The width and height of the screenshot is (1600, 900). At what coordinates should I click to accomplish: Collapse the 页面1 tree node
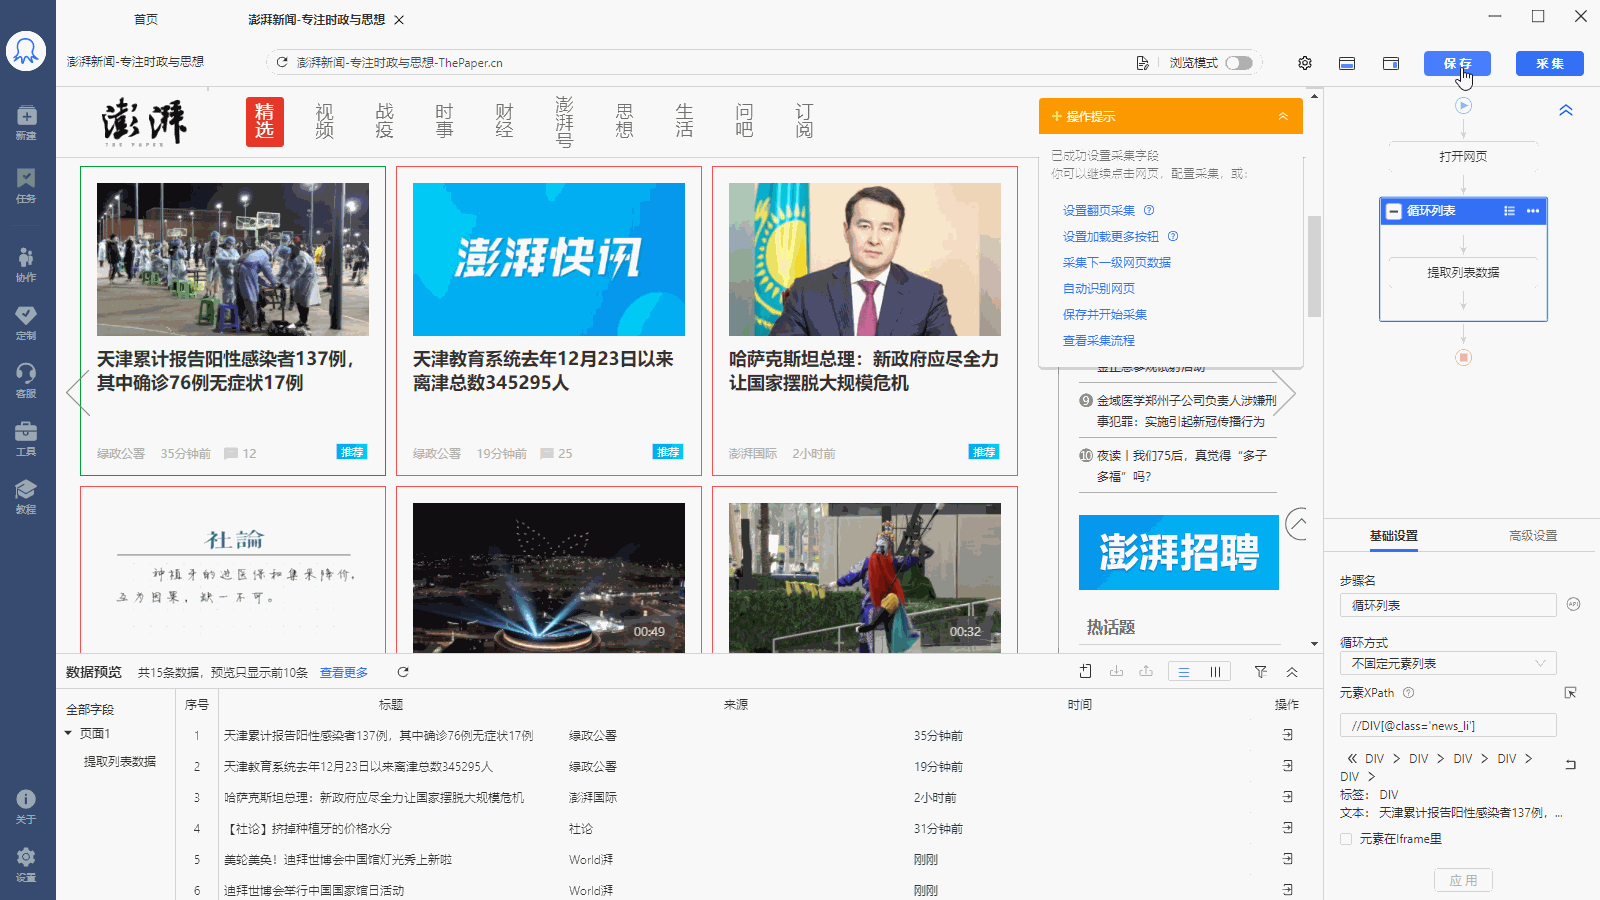click(68, 733)
